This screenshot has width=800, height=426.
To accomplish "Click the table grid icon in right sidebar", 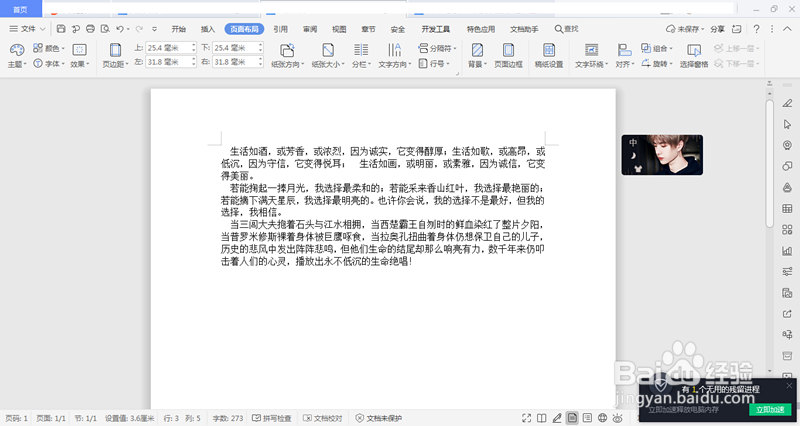I will tap(787, 208).
